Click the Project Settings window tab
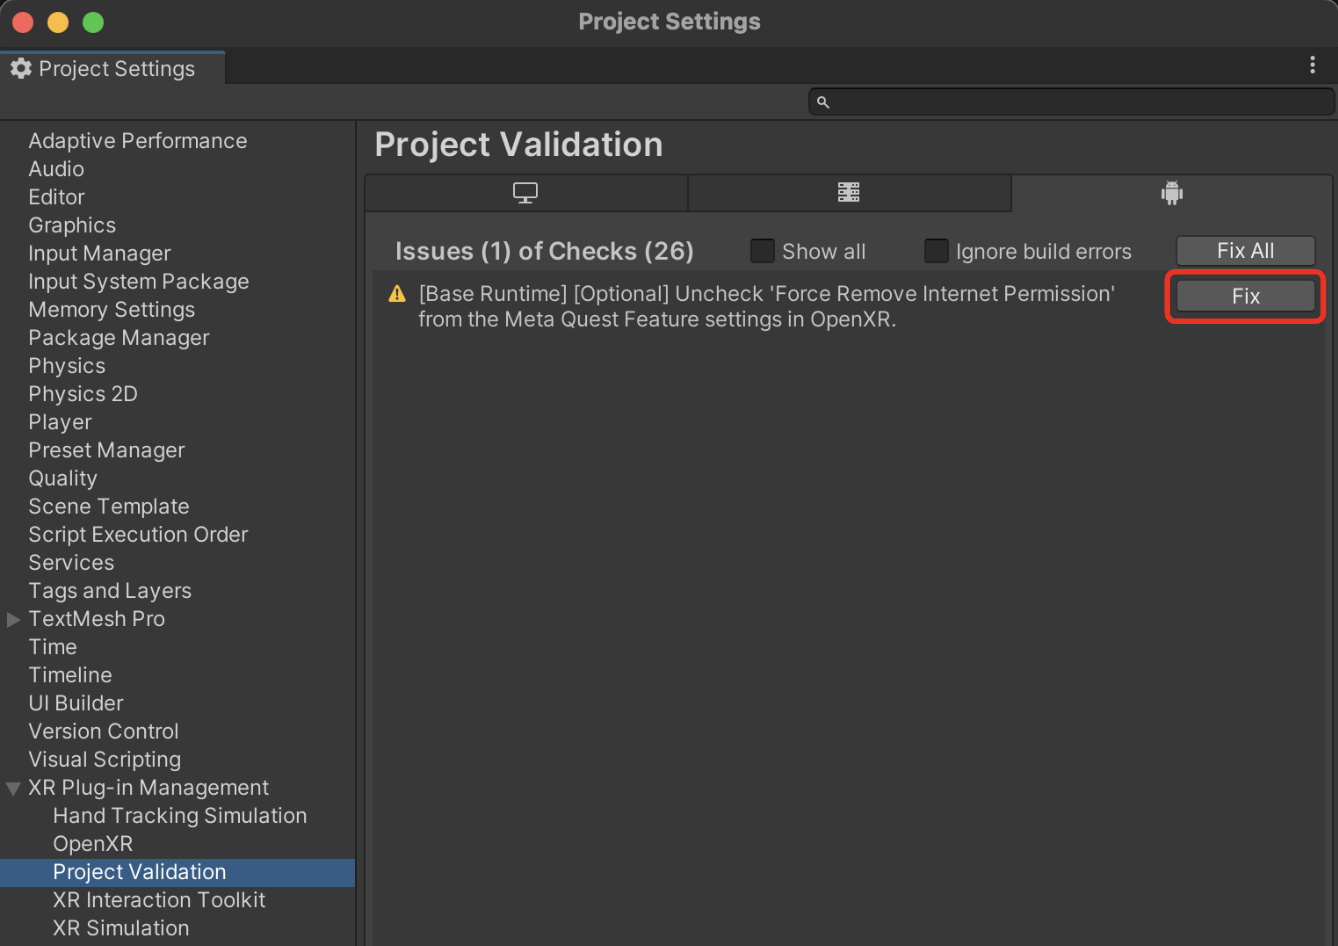 pos(113,68)
